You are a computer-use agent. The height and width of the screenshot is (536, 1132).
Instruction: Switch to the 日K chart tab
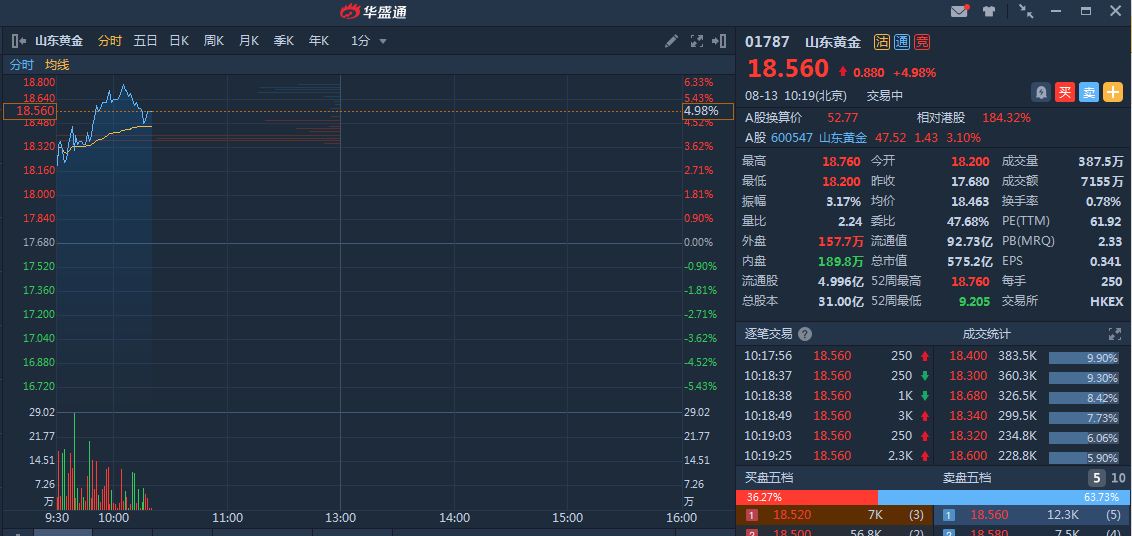click(x=179, y=41)
